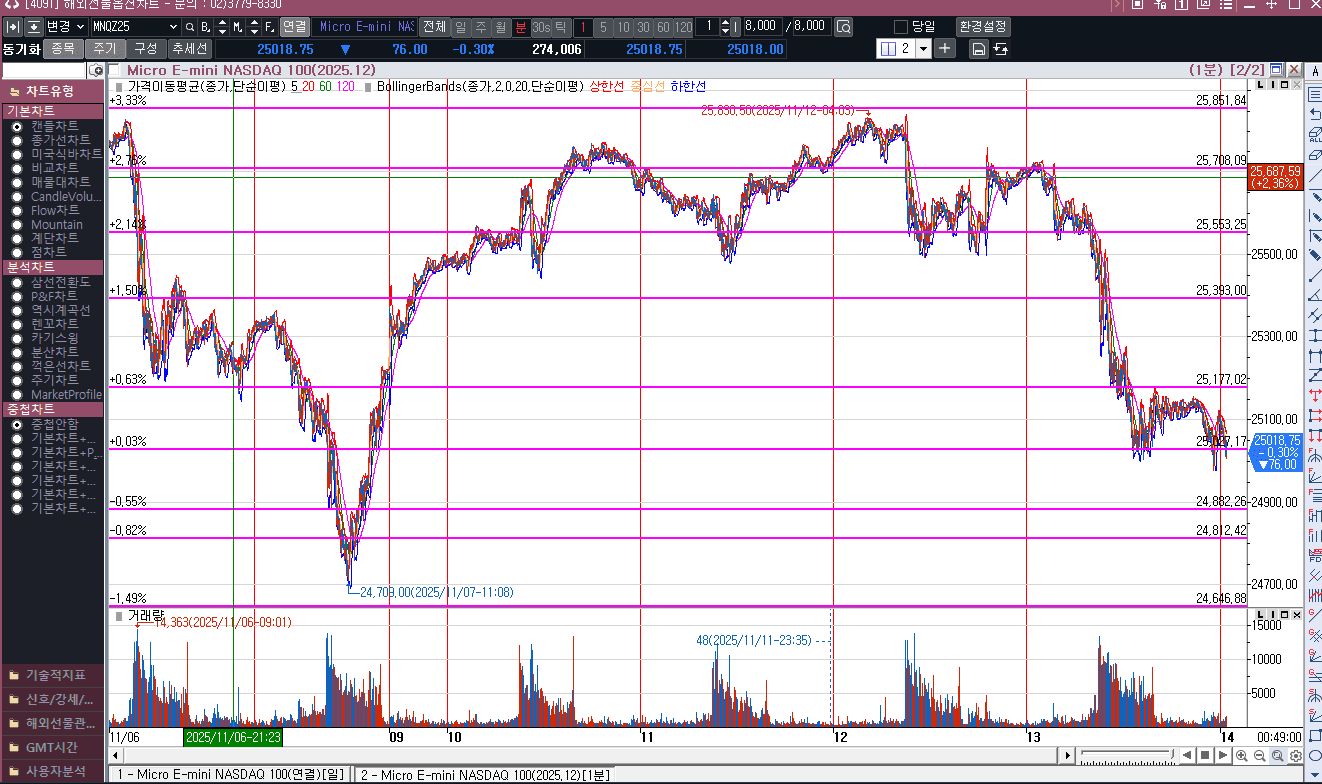Click the symbol search magnifier icon
Viewport: 1322px width, 784px height.
click(x=189, y=27)
